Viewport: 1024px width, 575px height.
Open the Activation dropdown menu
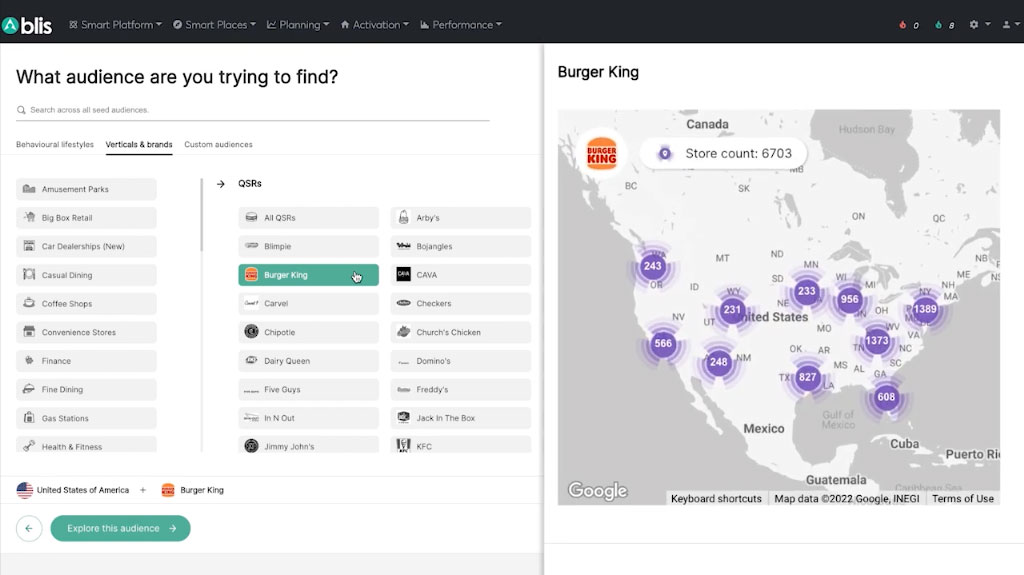click(375, 25)
